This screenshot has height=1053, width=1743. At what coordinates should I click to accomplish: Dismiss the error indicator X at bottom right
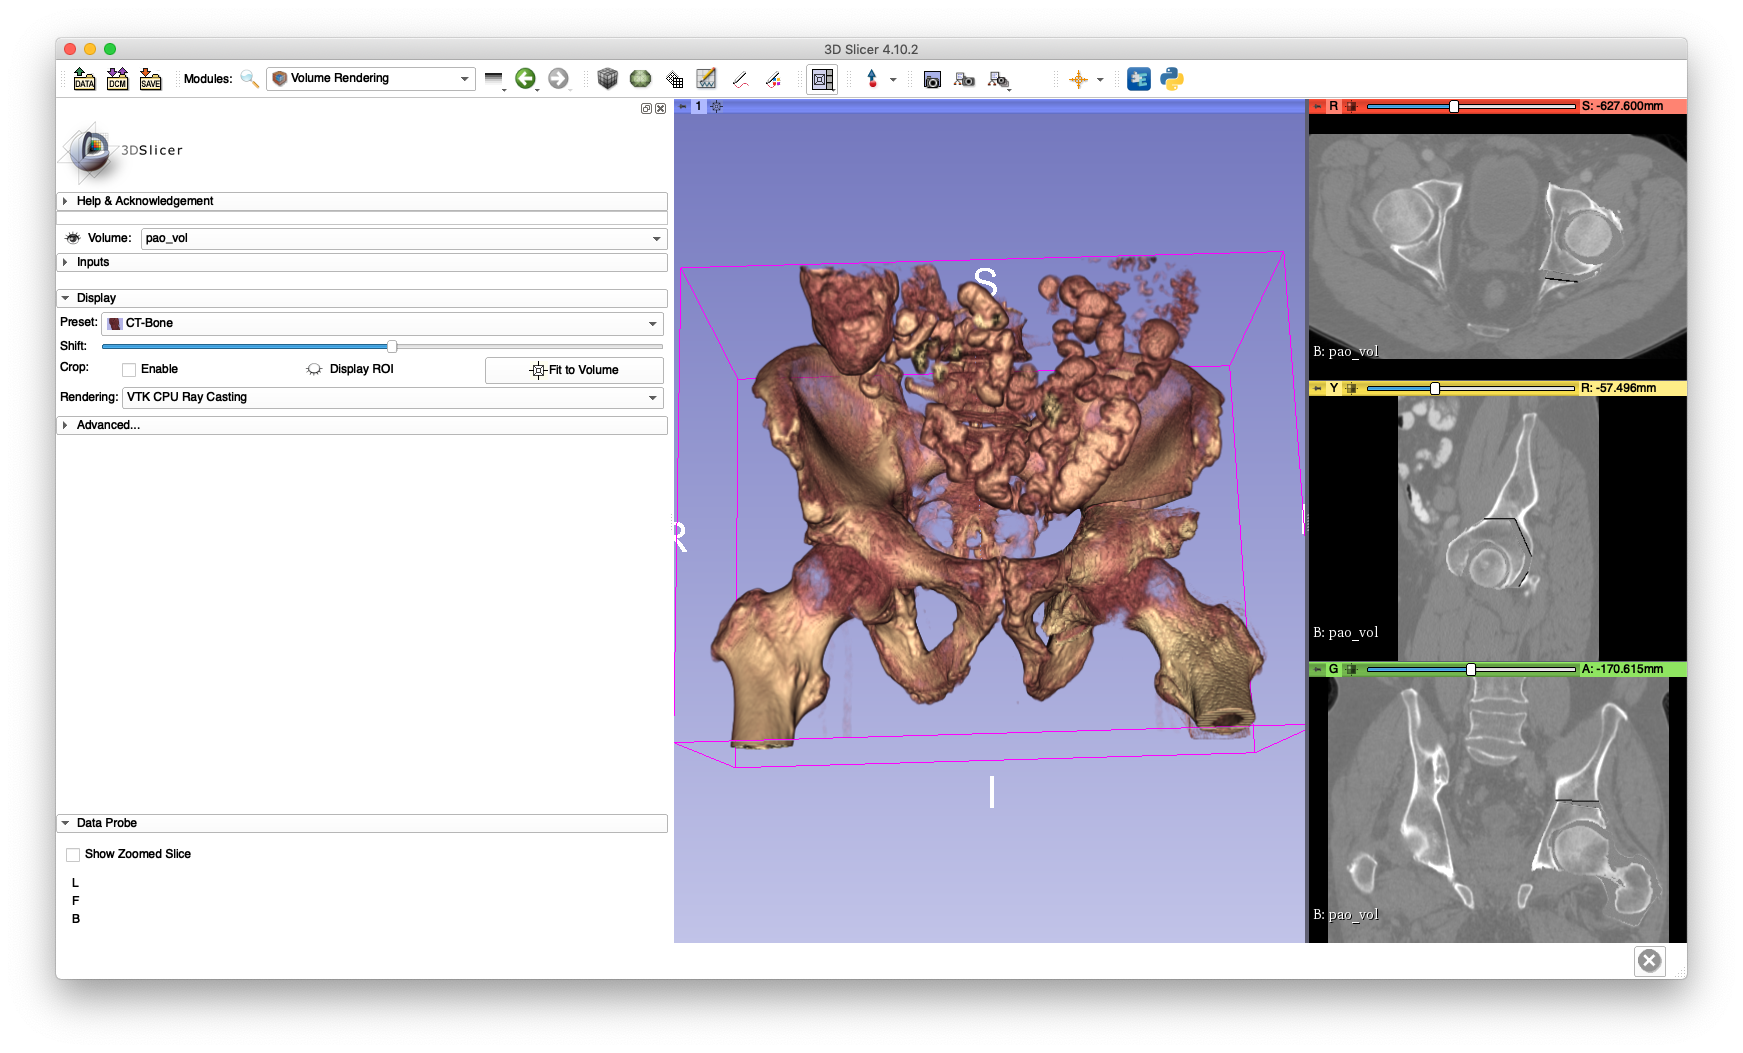1650,961
